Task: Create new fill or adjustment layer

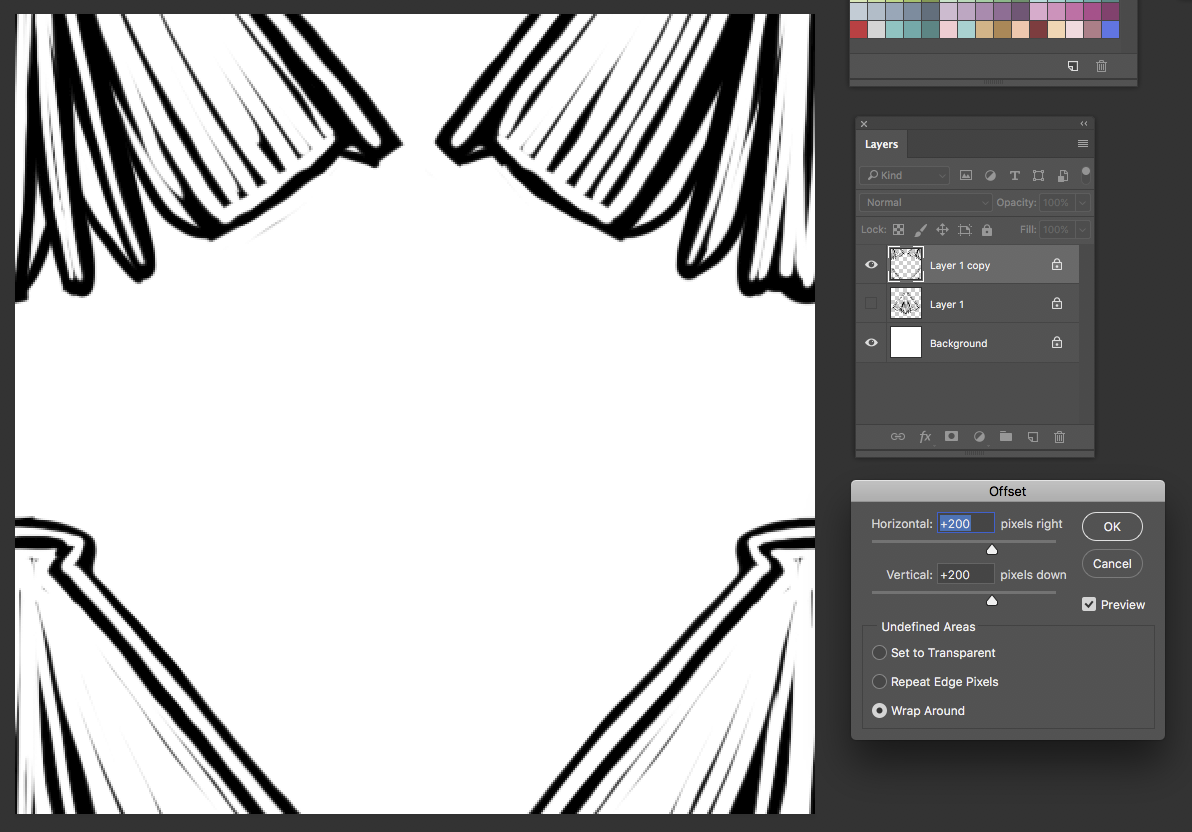Action: pos(979,437)
